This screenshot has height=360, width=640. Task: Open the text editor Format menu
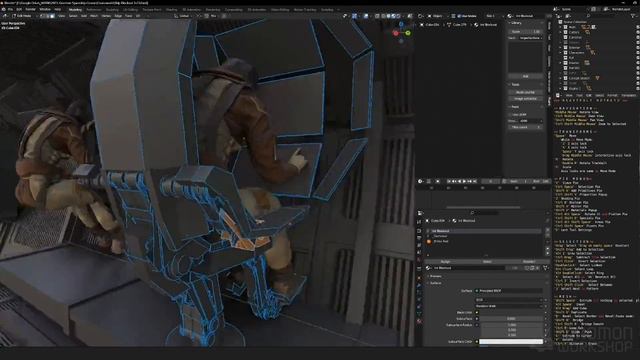(612, 96)
